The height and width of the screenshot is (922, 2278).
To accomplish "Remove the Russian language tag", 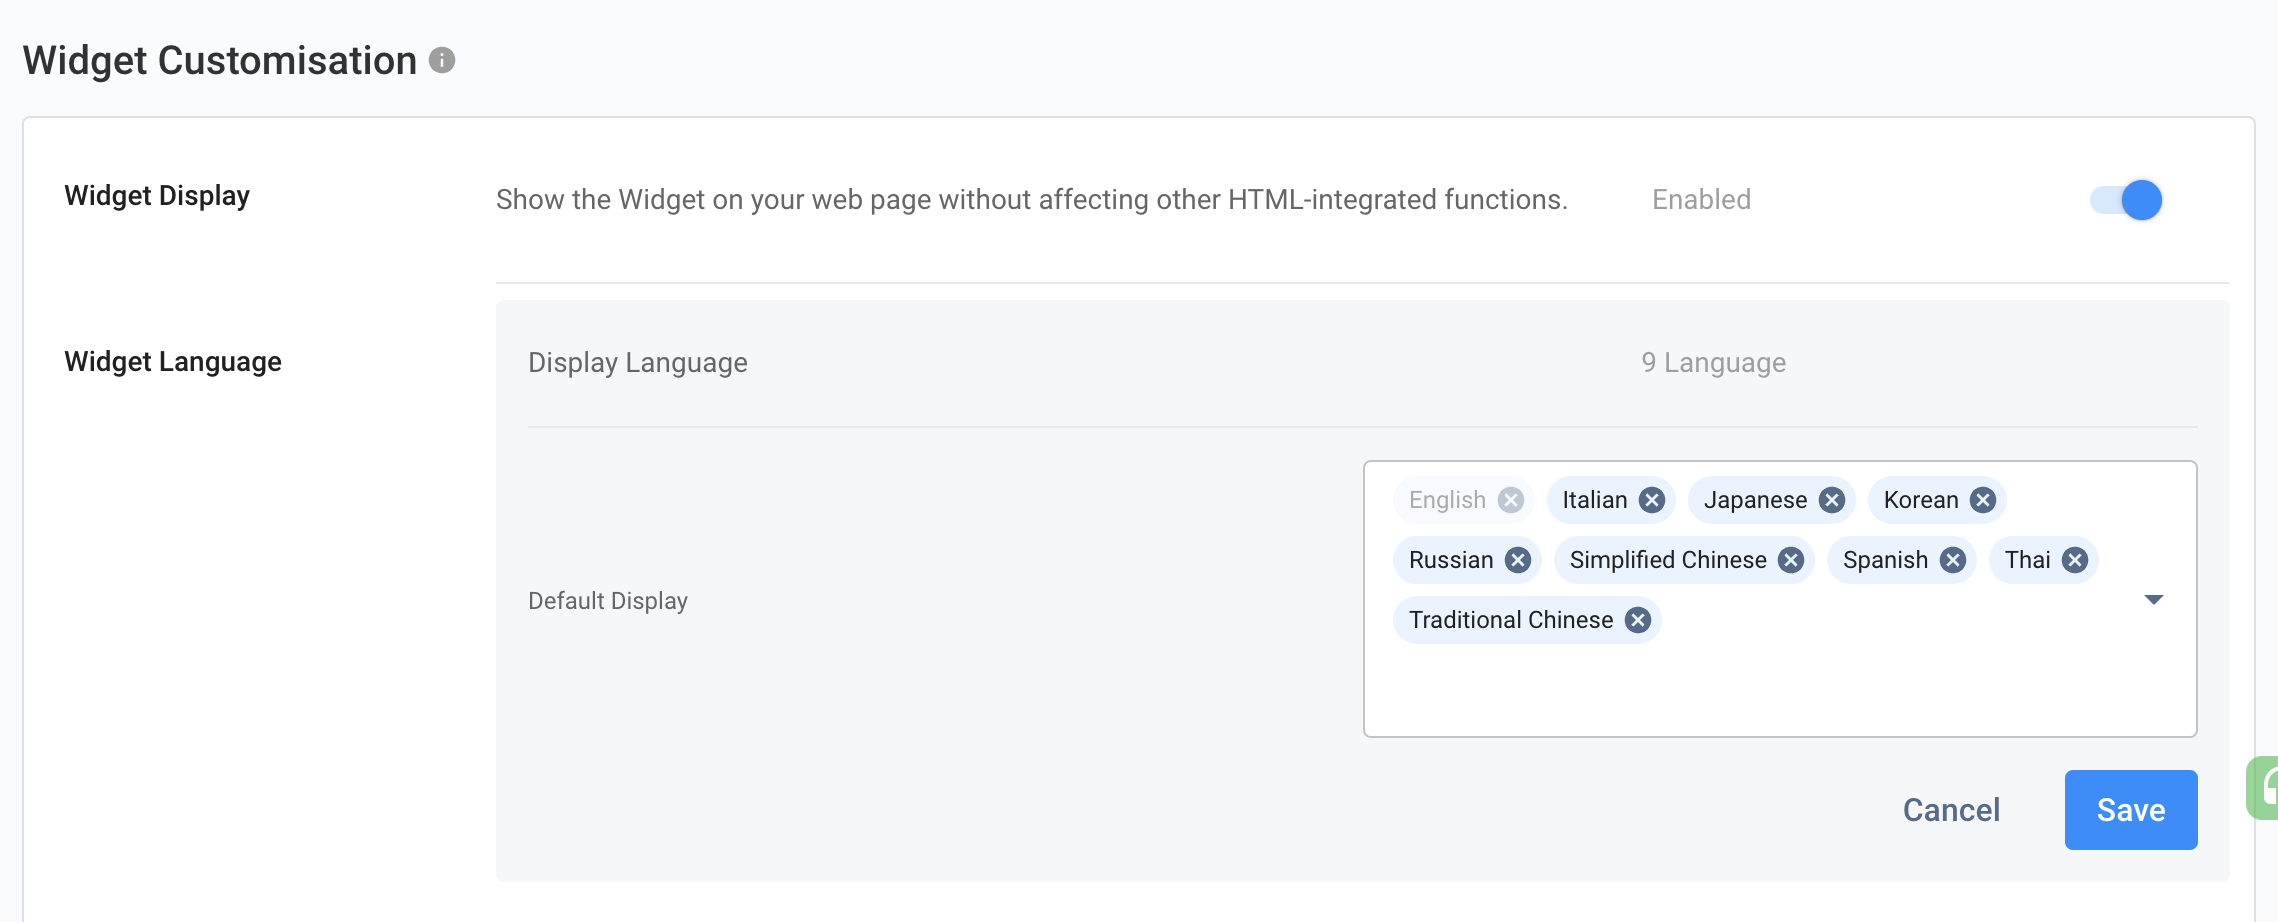I will click(1518, 560).
